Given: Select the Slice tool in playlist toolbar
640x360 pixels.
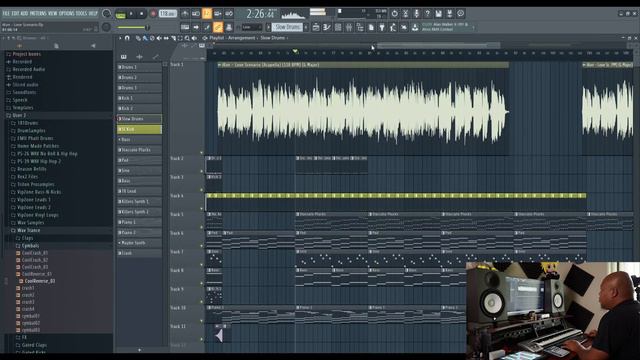Looking at the screenshot, I should (x=173, y=38).
